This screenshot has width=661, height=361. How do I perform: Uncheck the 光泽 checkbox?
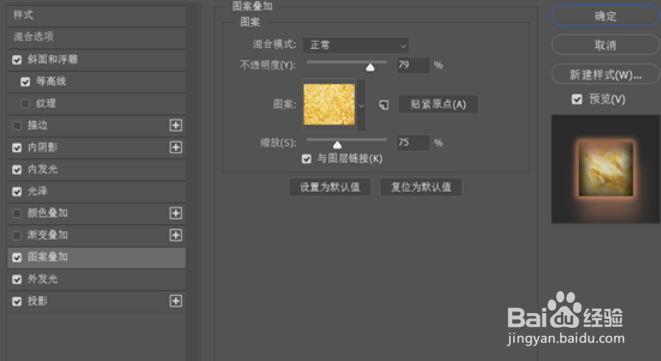(17, 191)
